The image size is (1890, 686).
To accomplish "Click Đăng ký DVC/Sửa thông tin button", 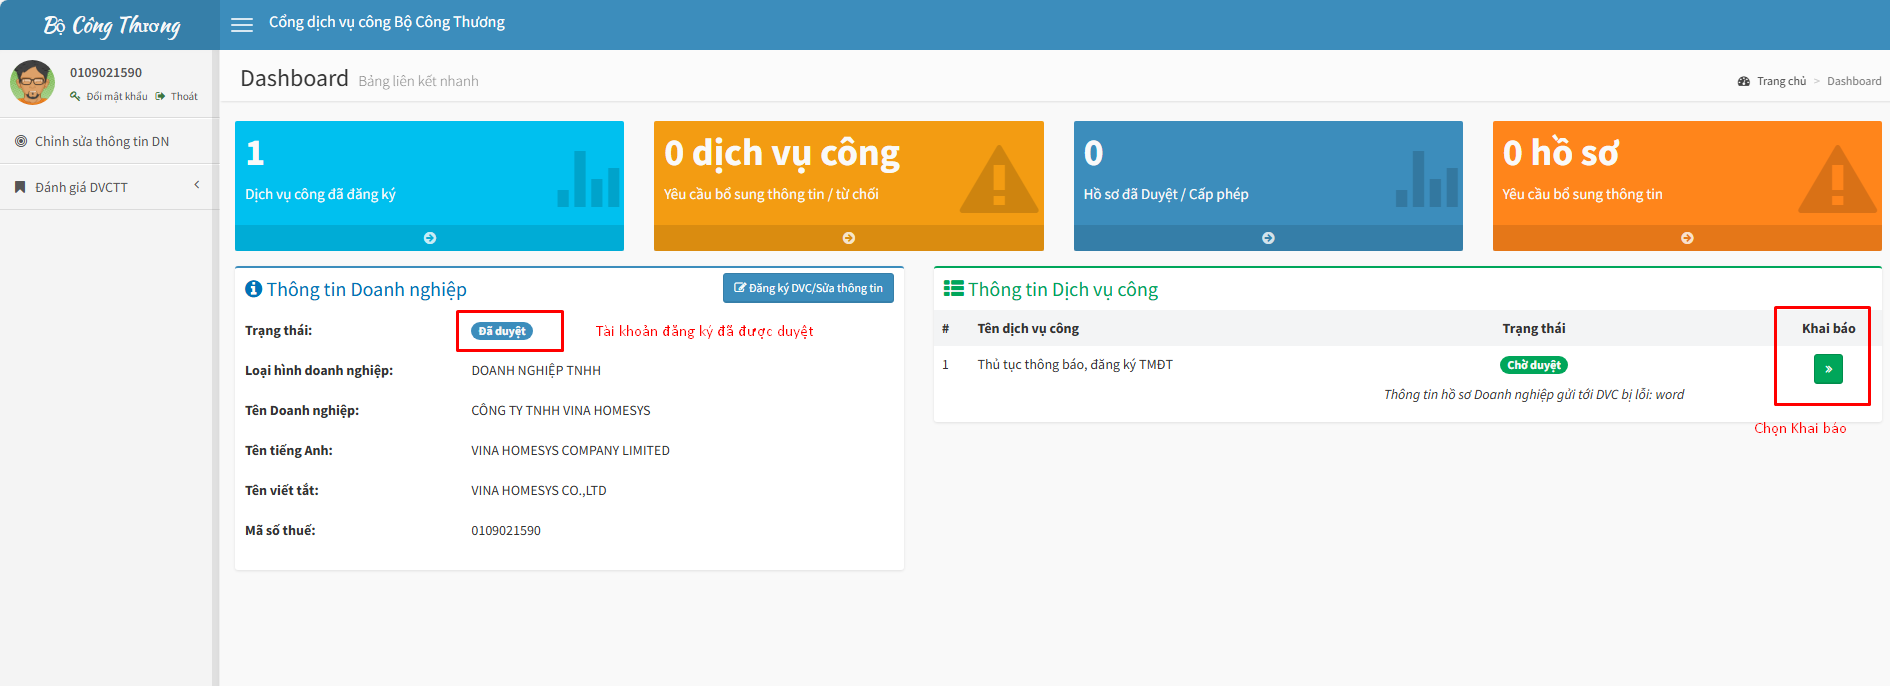I will [x=808, y=288].
